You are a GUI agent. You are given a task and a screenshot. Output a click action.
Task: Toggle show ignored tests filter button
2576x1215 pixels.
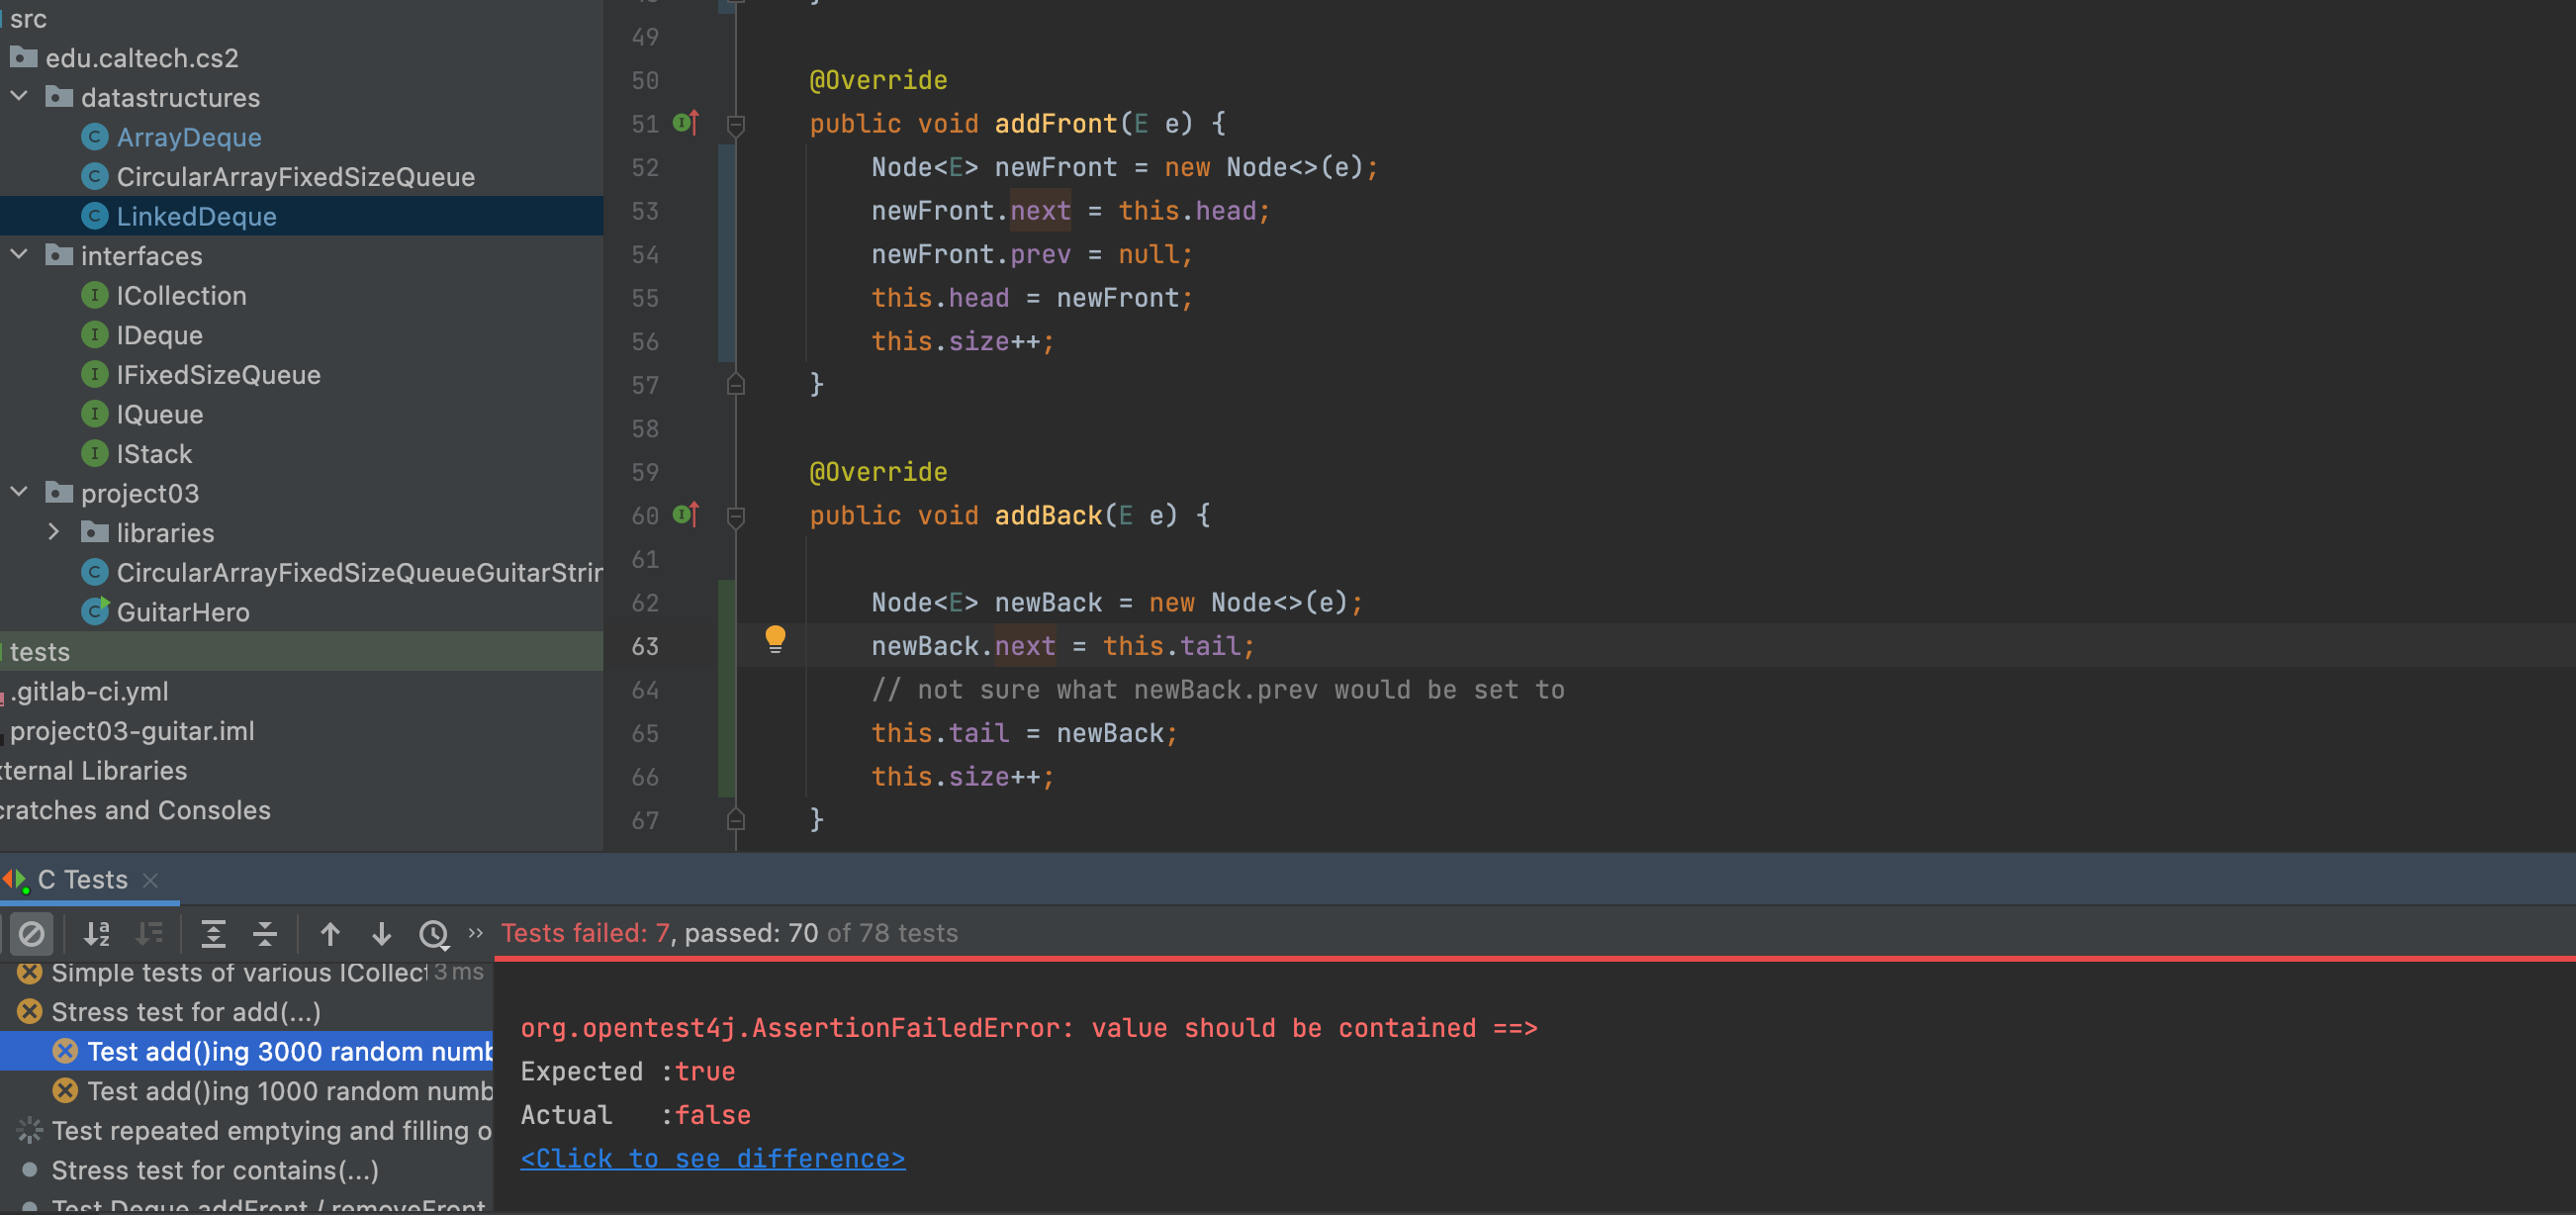point(31,934)
